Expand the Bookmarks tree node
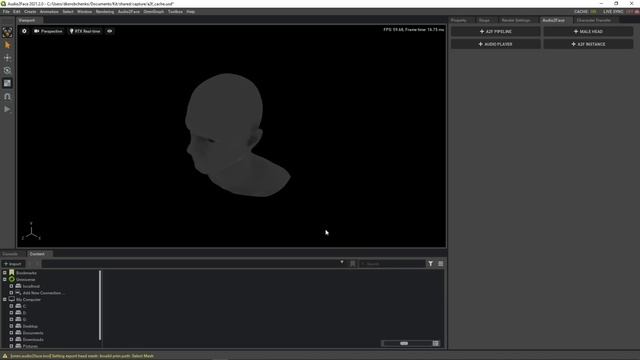640x360 pixels. coord(4,273)
